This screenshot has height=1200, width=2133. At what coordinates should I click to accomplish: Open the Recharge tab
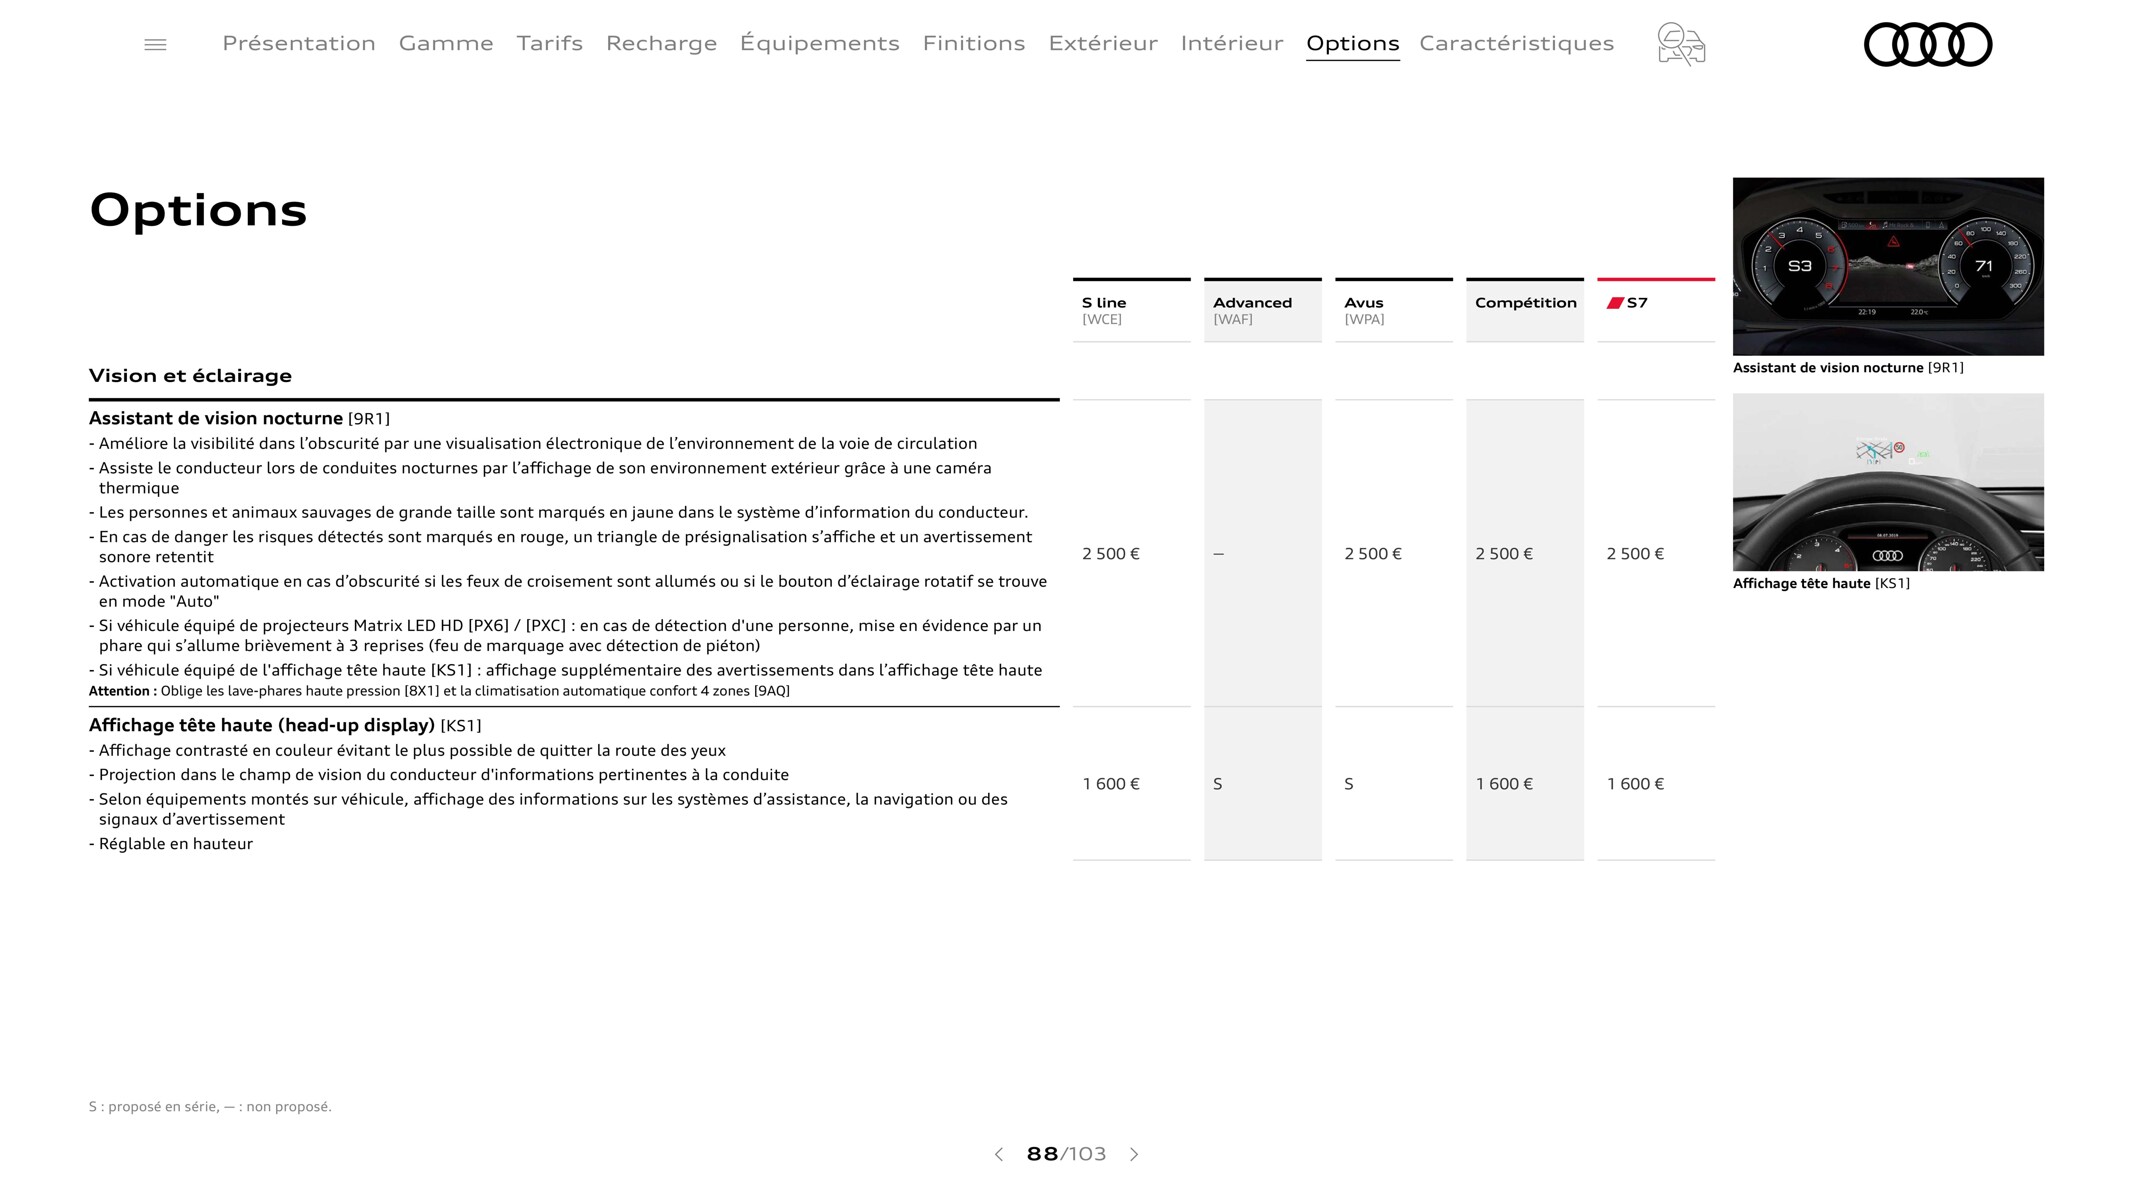pos(661,43)
